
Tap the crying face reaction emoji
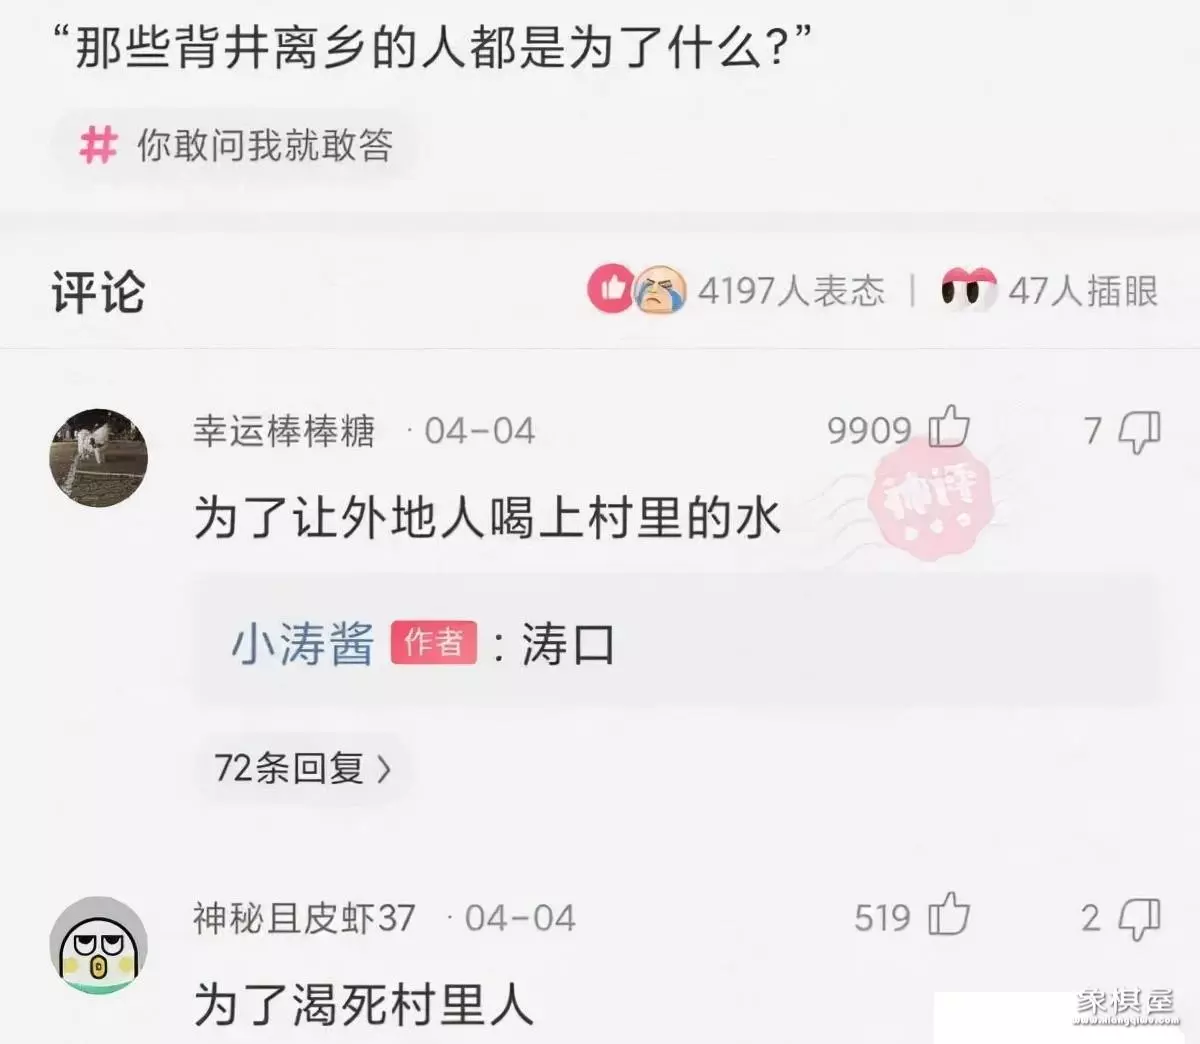point(661,290)
